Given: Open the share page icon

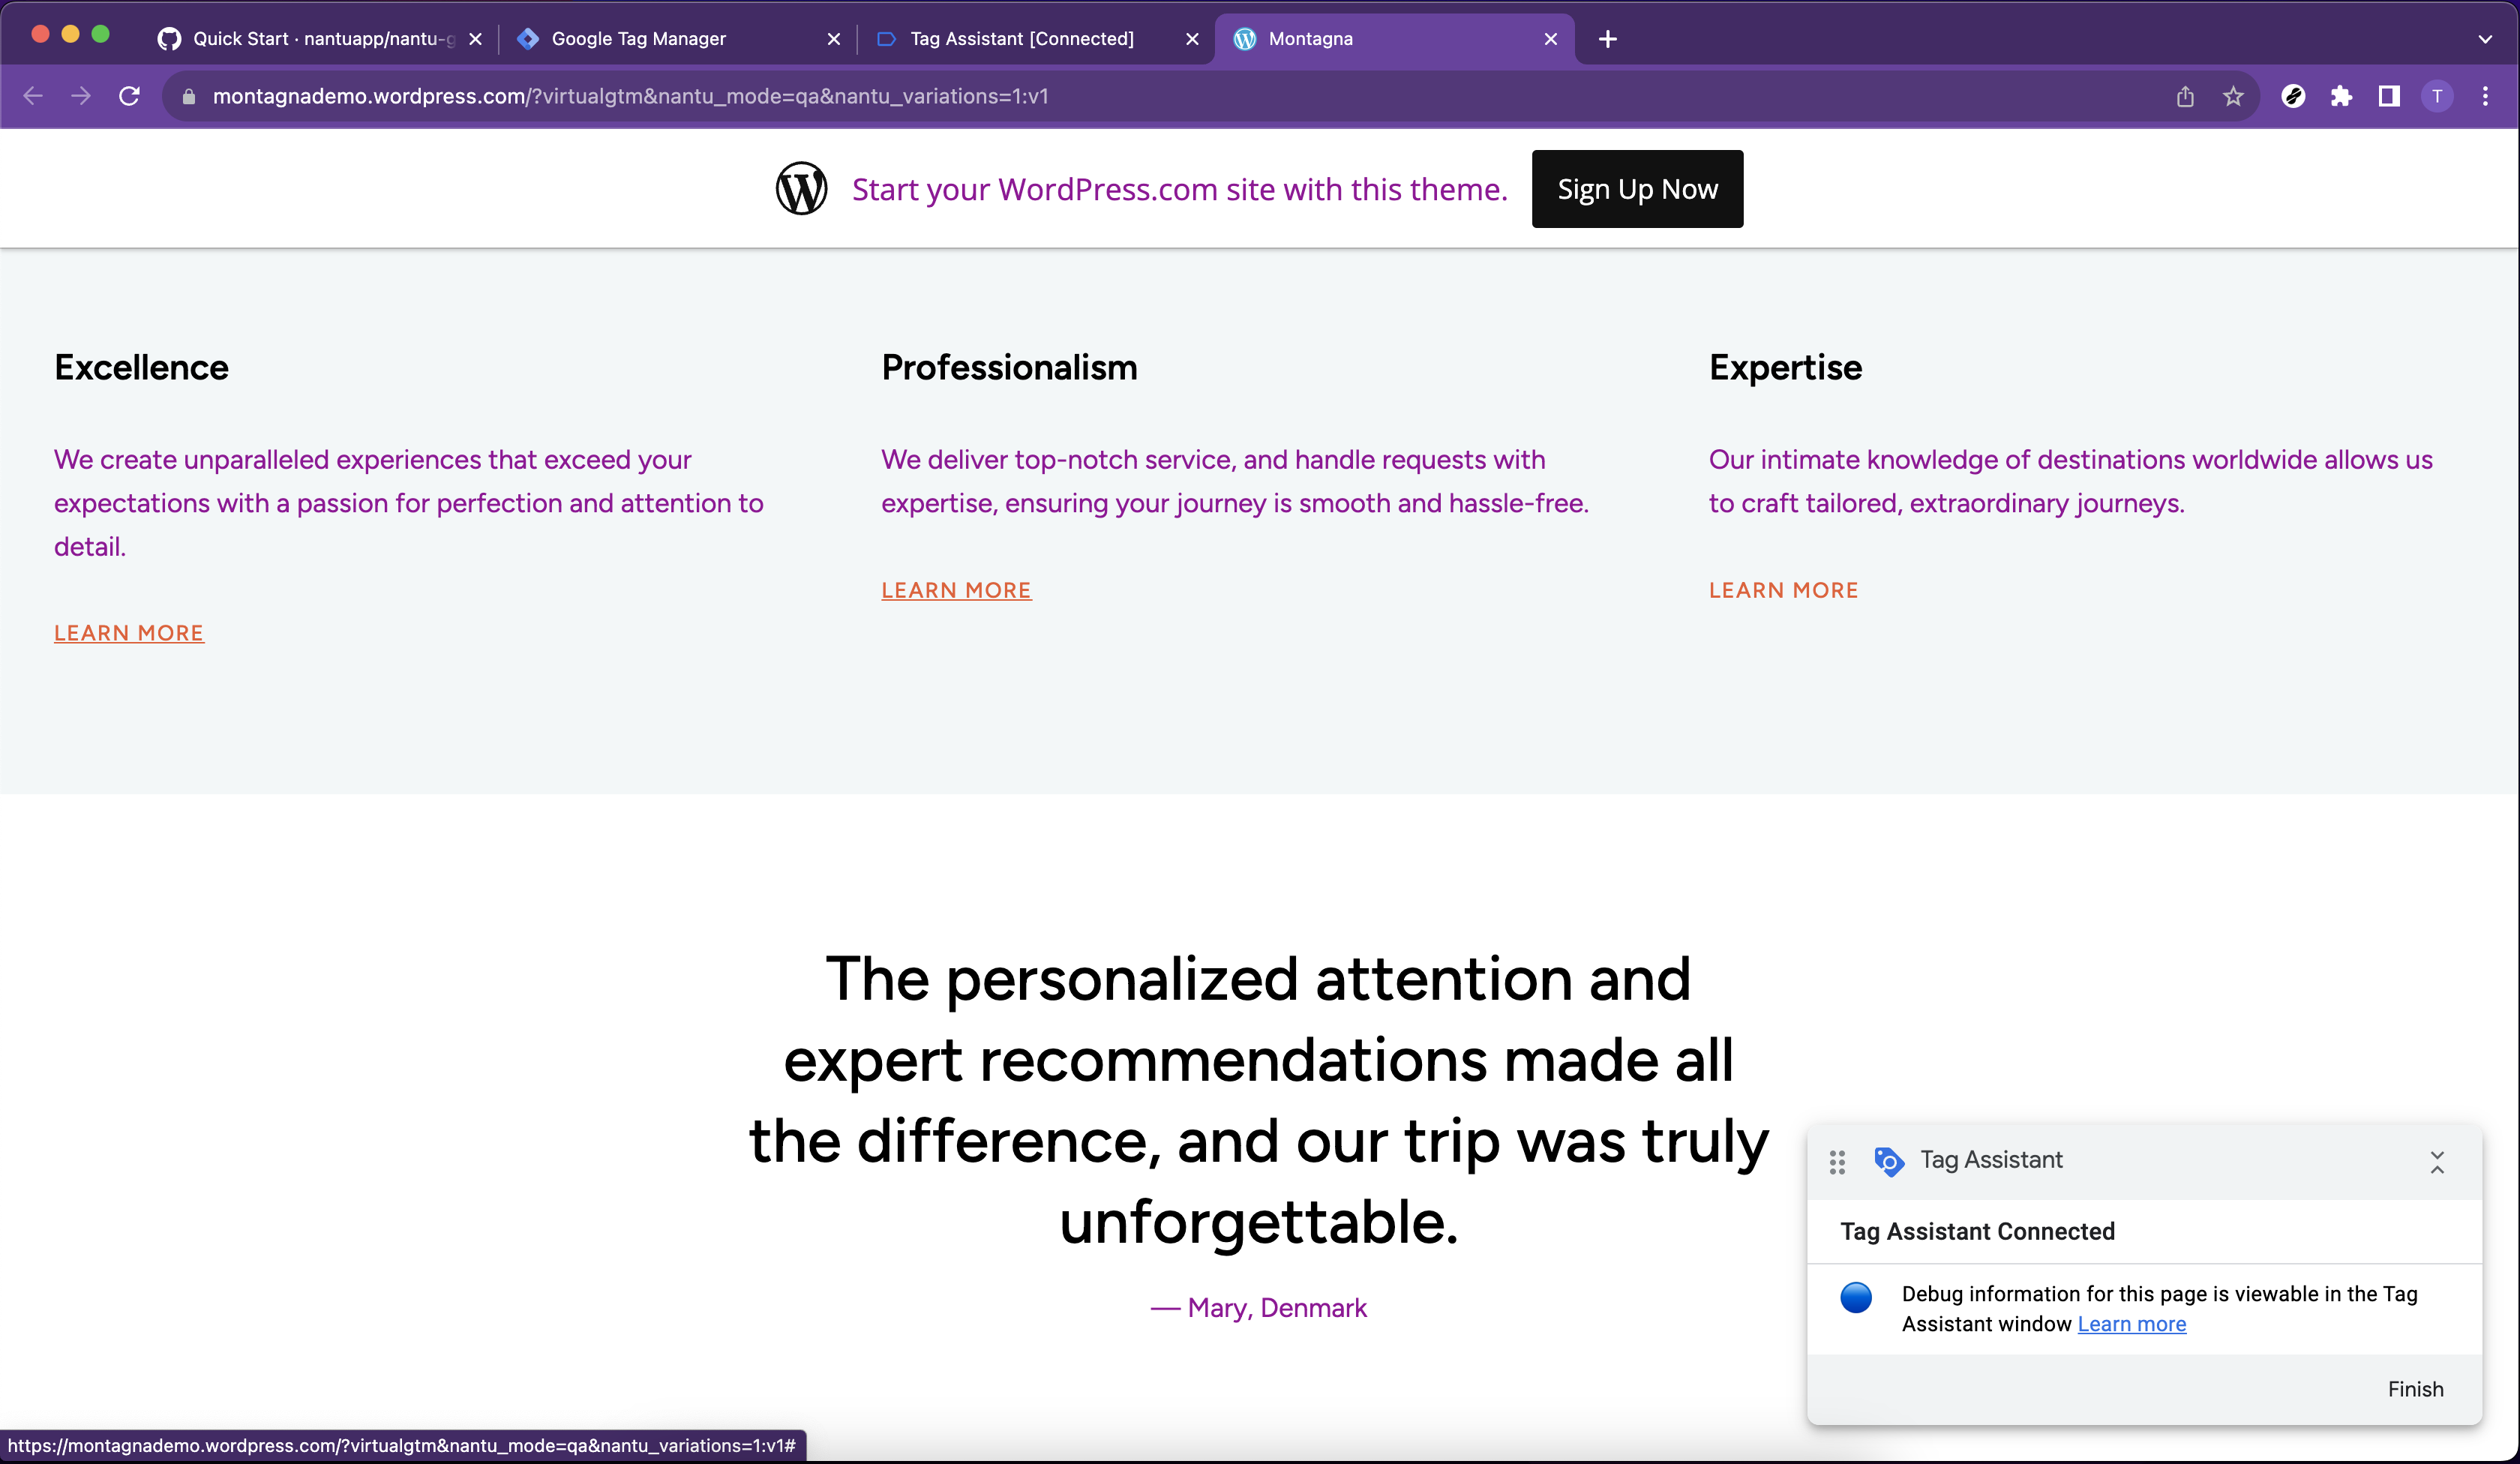Looking at the screenshot, I should 2185,96.
